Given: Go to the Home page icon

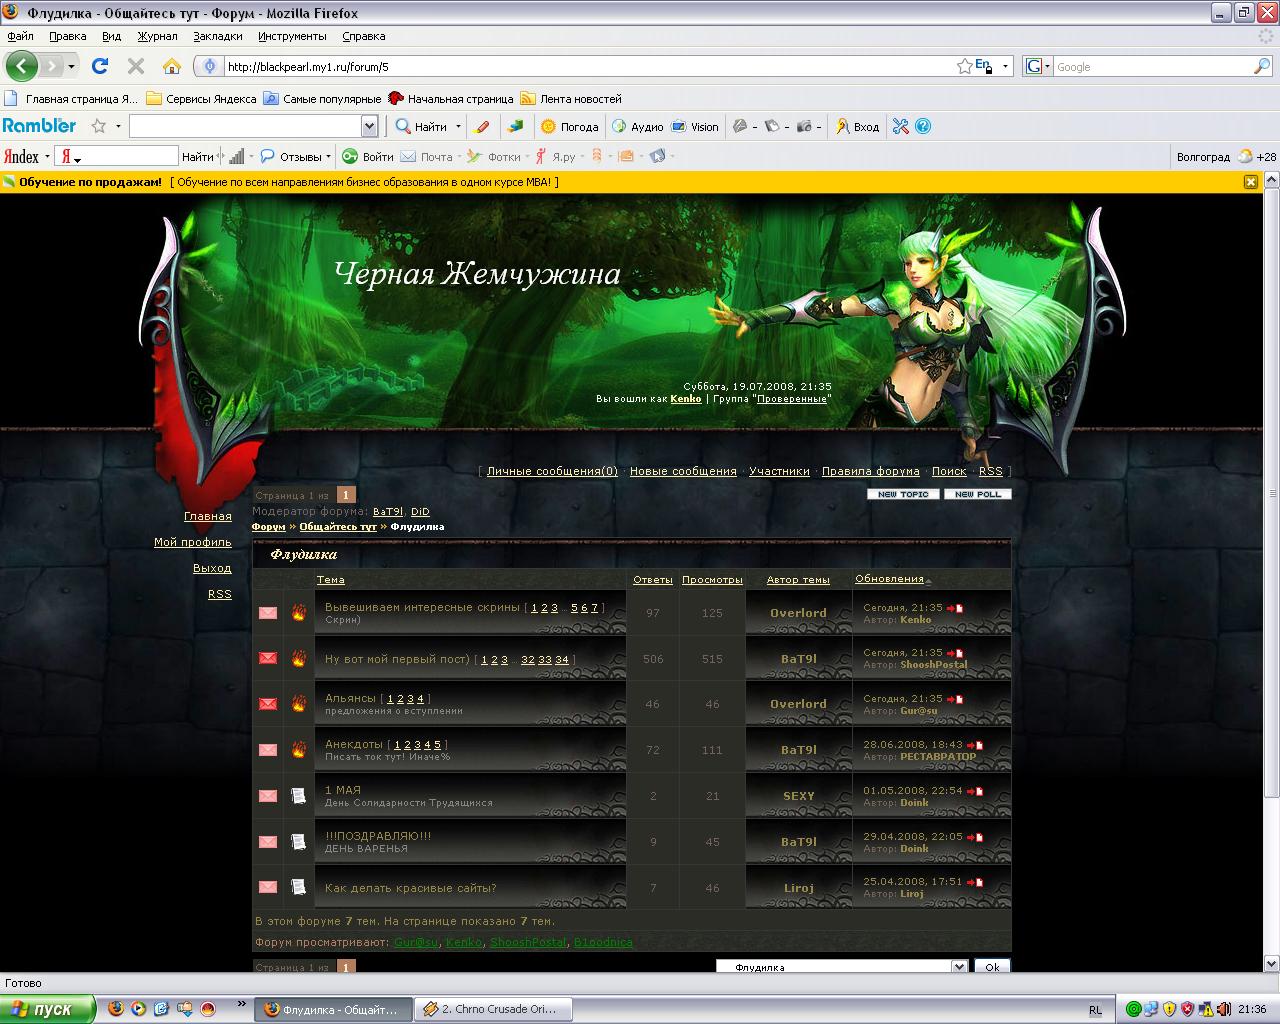Looking at the screenshot, I should (x=172, y=66).
